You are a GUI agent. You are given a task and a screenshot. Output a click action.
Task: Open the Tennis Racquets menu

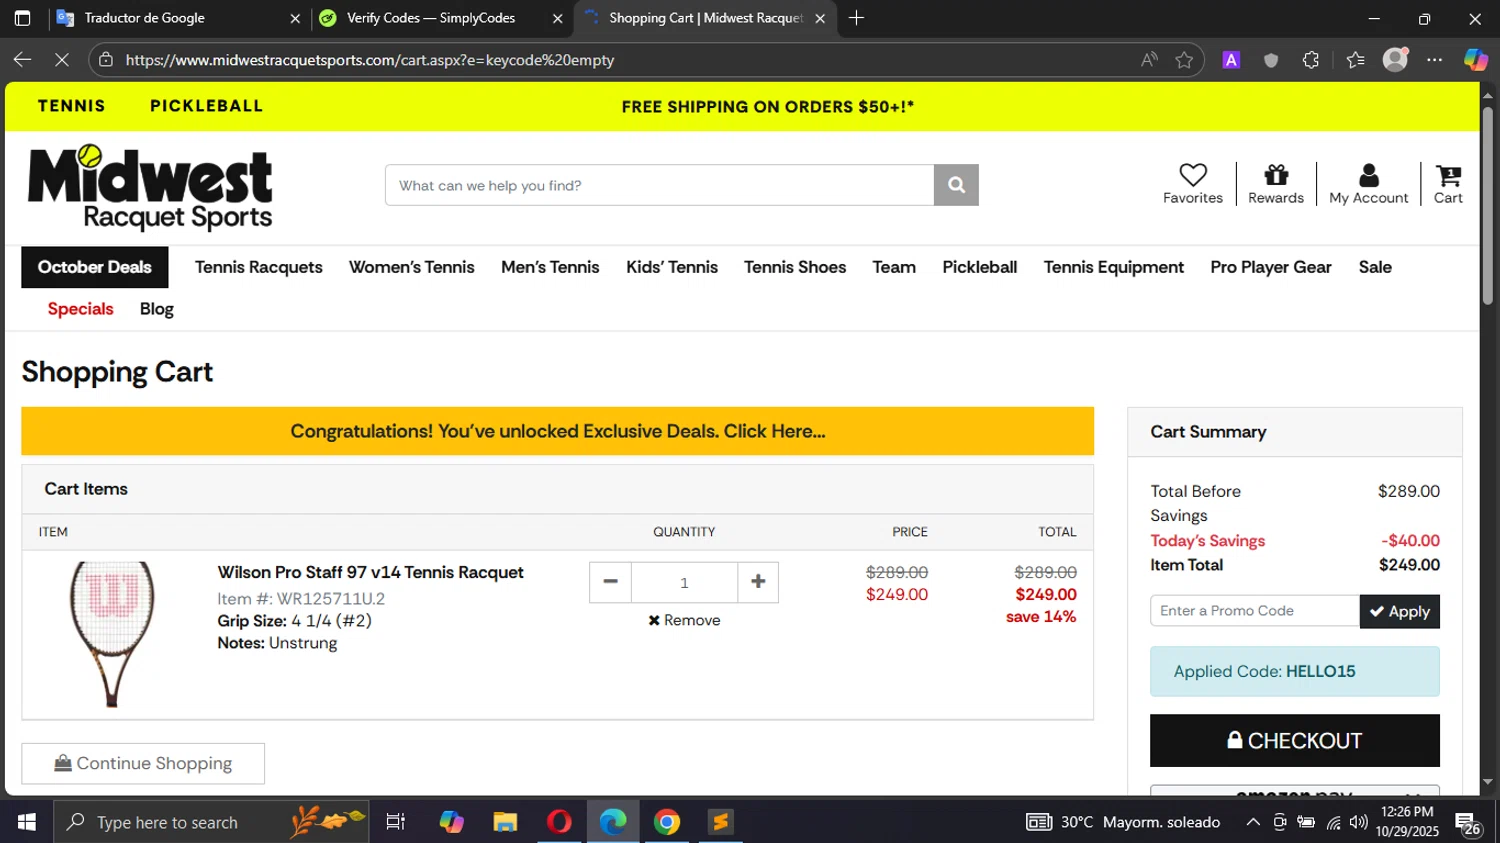coord(258,267)
